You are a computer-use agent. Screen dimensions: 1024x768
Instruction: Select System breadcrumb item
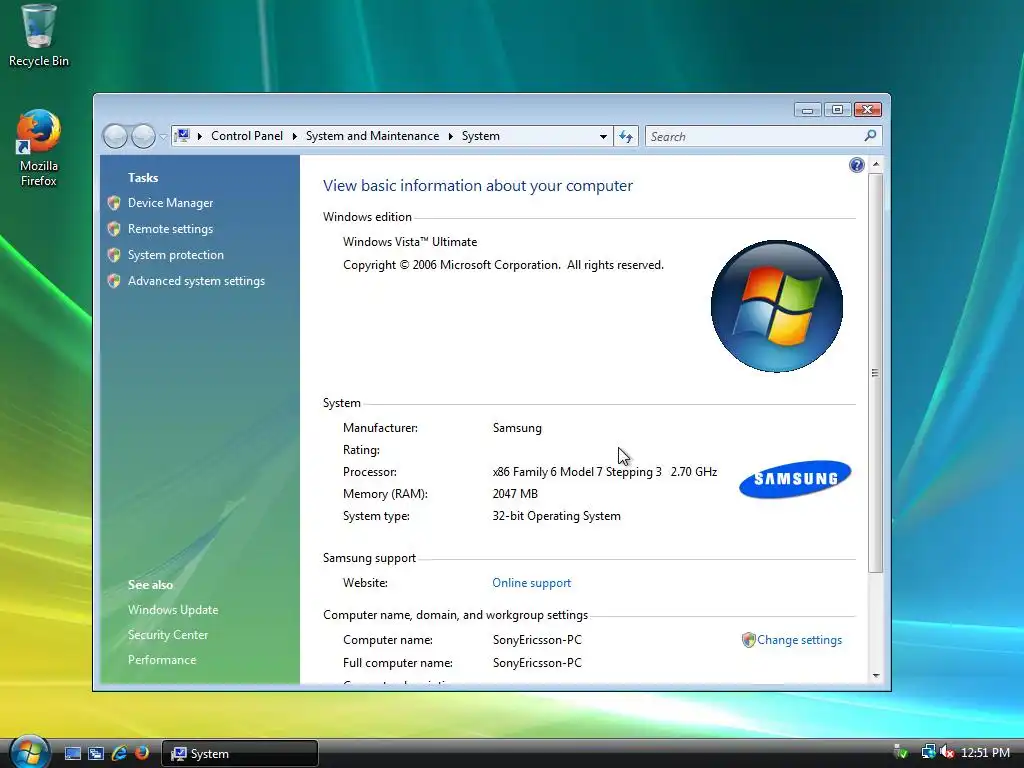481,136
